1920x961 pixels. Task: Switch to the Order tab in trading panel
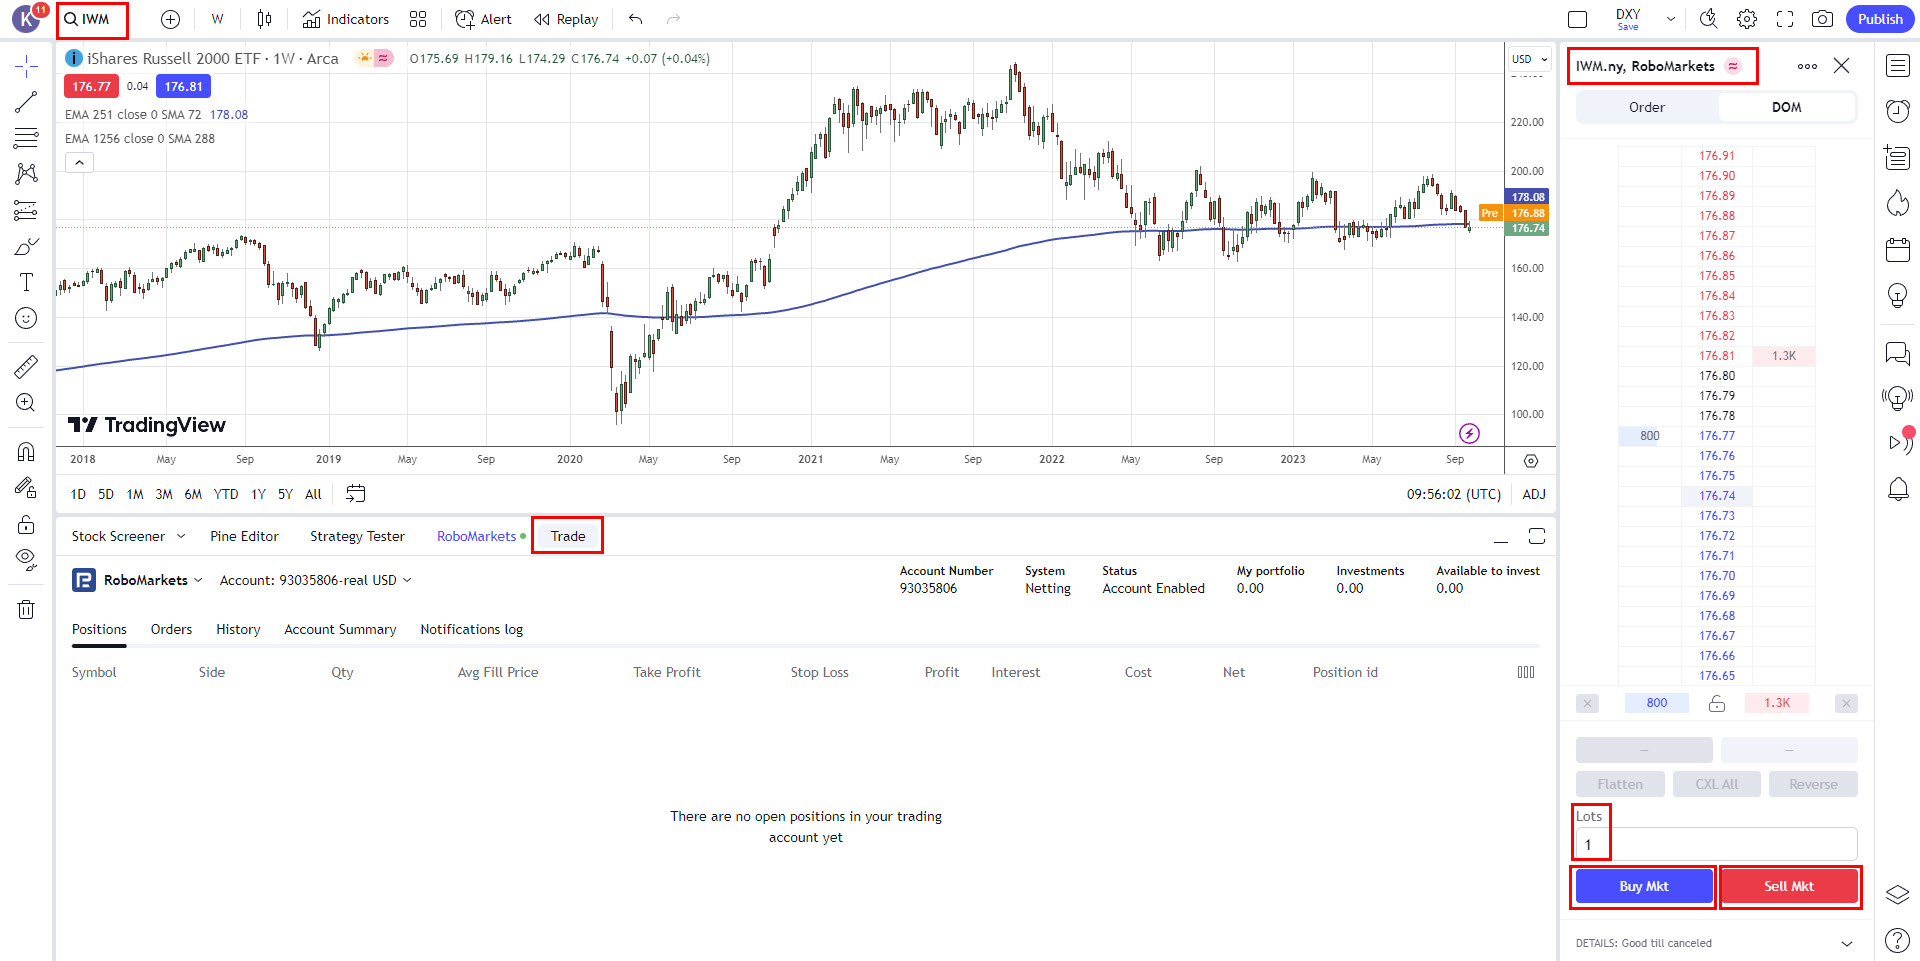[1646, 107]
